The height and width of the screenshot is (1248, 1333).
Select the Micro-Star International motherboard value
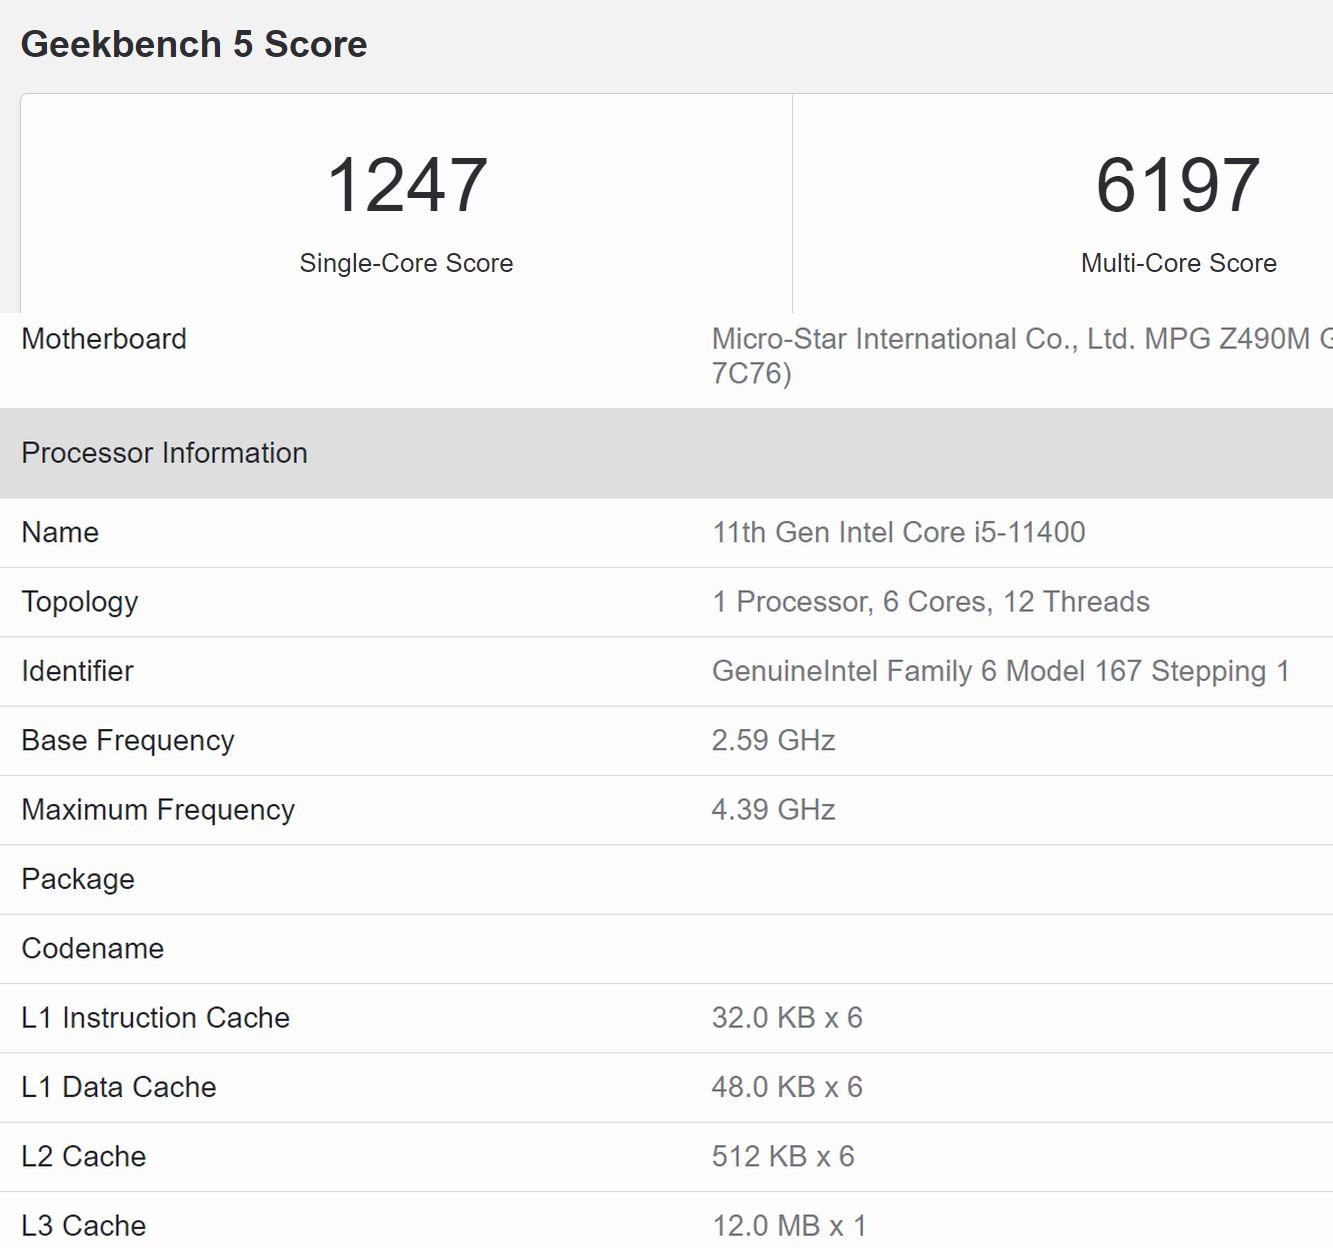[x=1022, y=356]
